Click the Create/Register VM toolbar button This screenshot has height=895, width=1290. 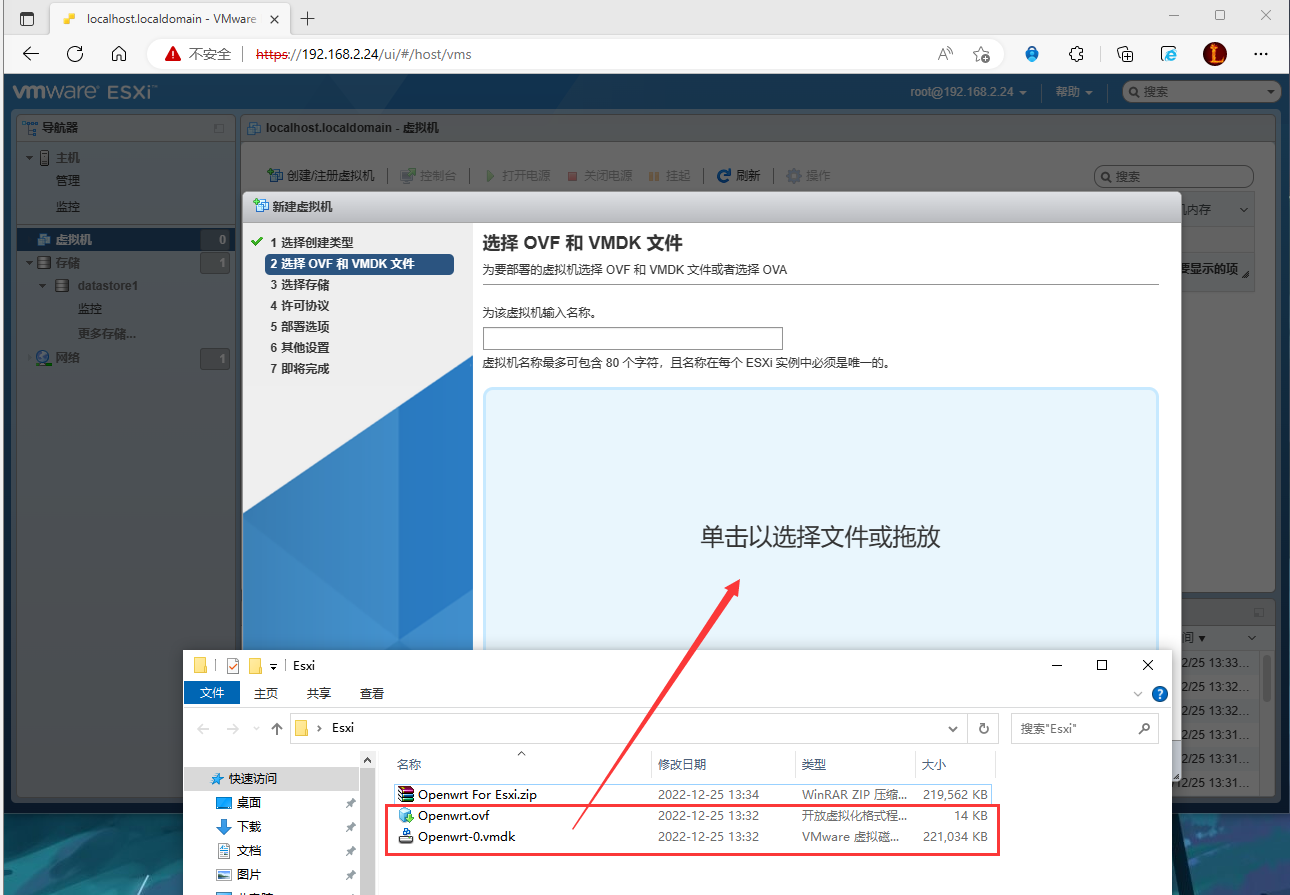(321, 175)
